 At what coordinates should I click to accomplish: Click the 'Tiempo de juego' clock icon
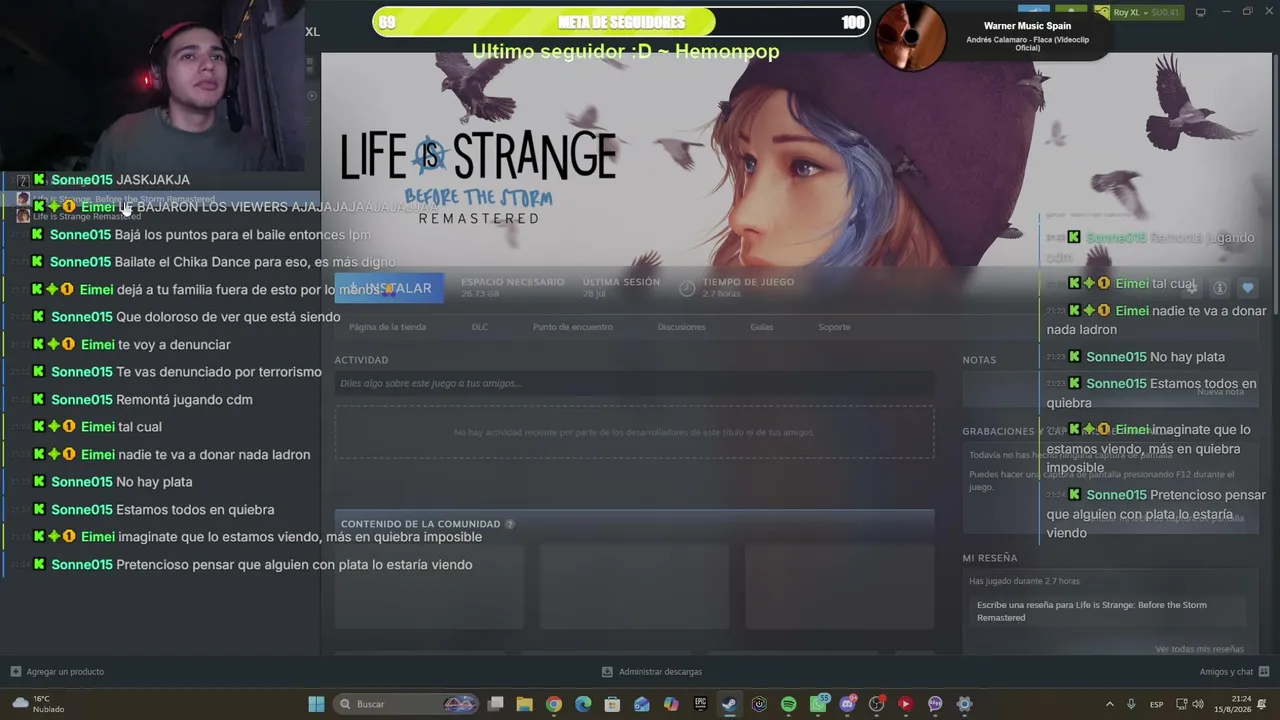(687, 288)
